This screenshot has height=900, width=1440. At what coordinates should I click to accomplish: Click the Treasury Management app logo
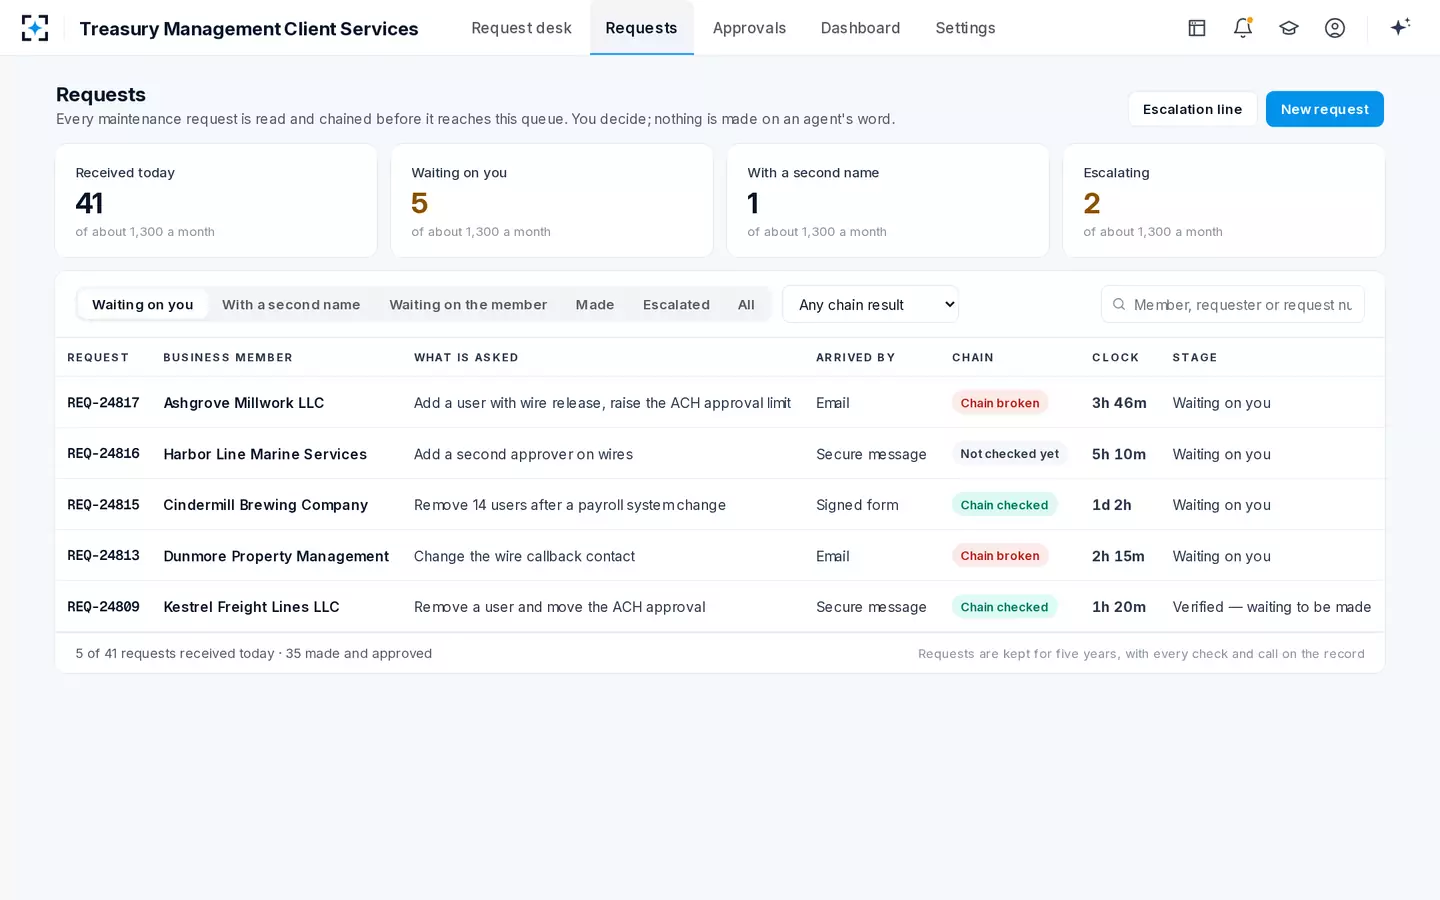coord(35,28)
